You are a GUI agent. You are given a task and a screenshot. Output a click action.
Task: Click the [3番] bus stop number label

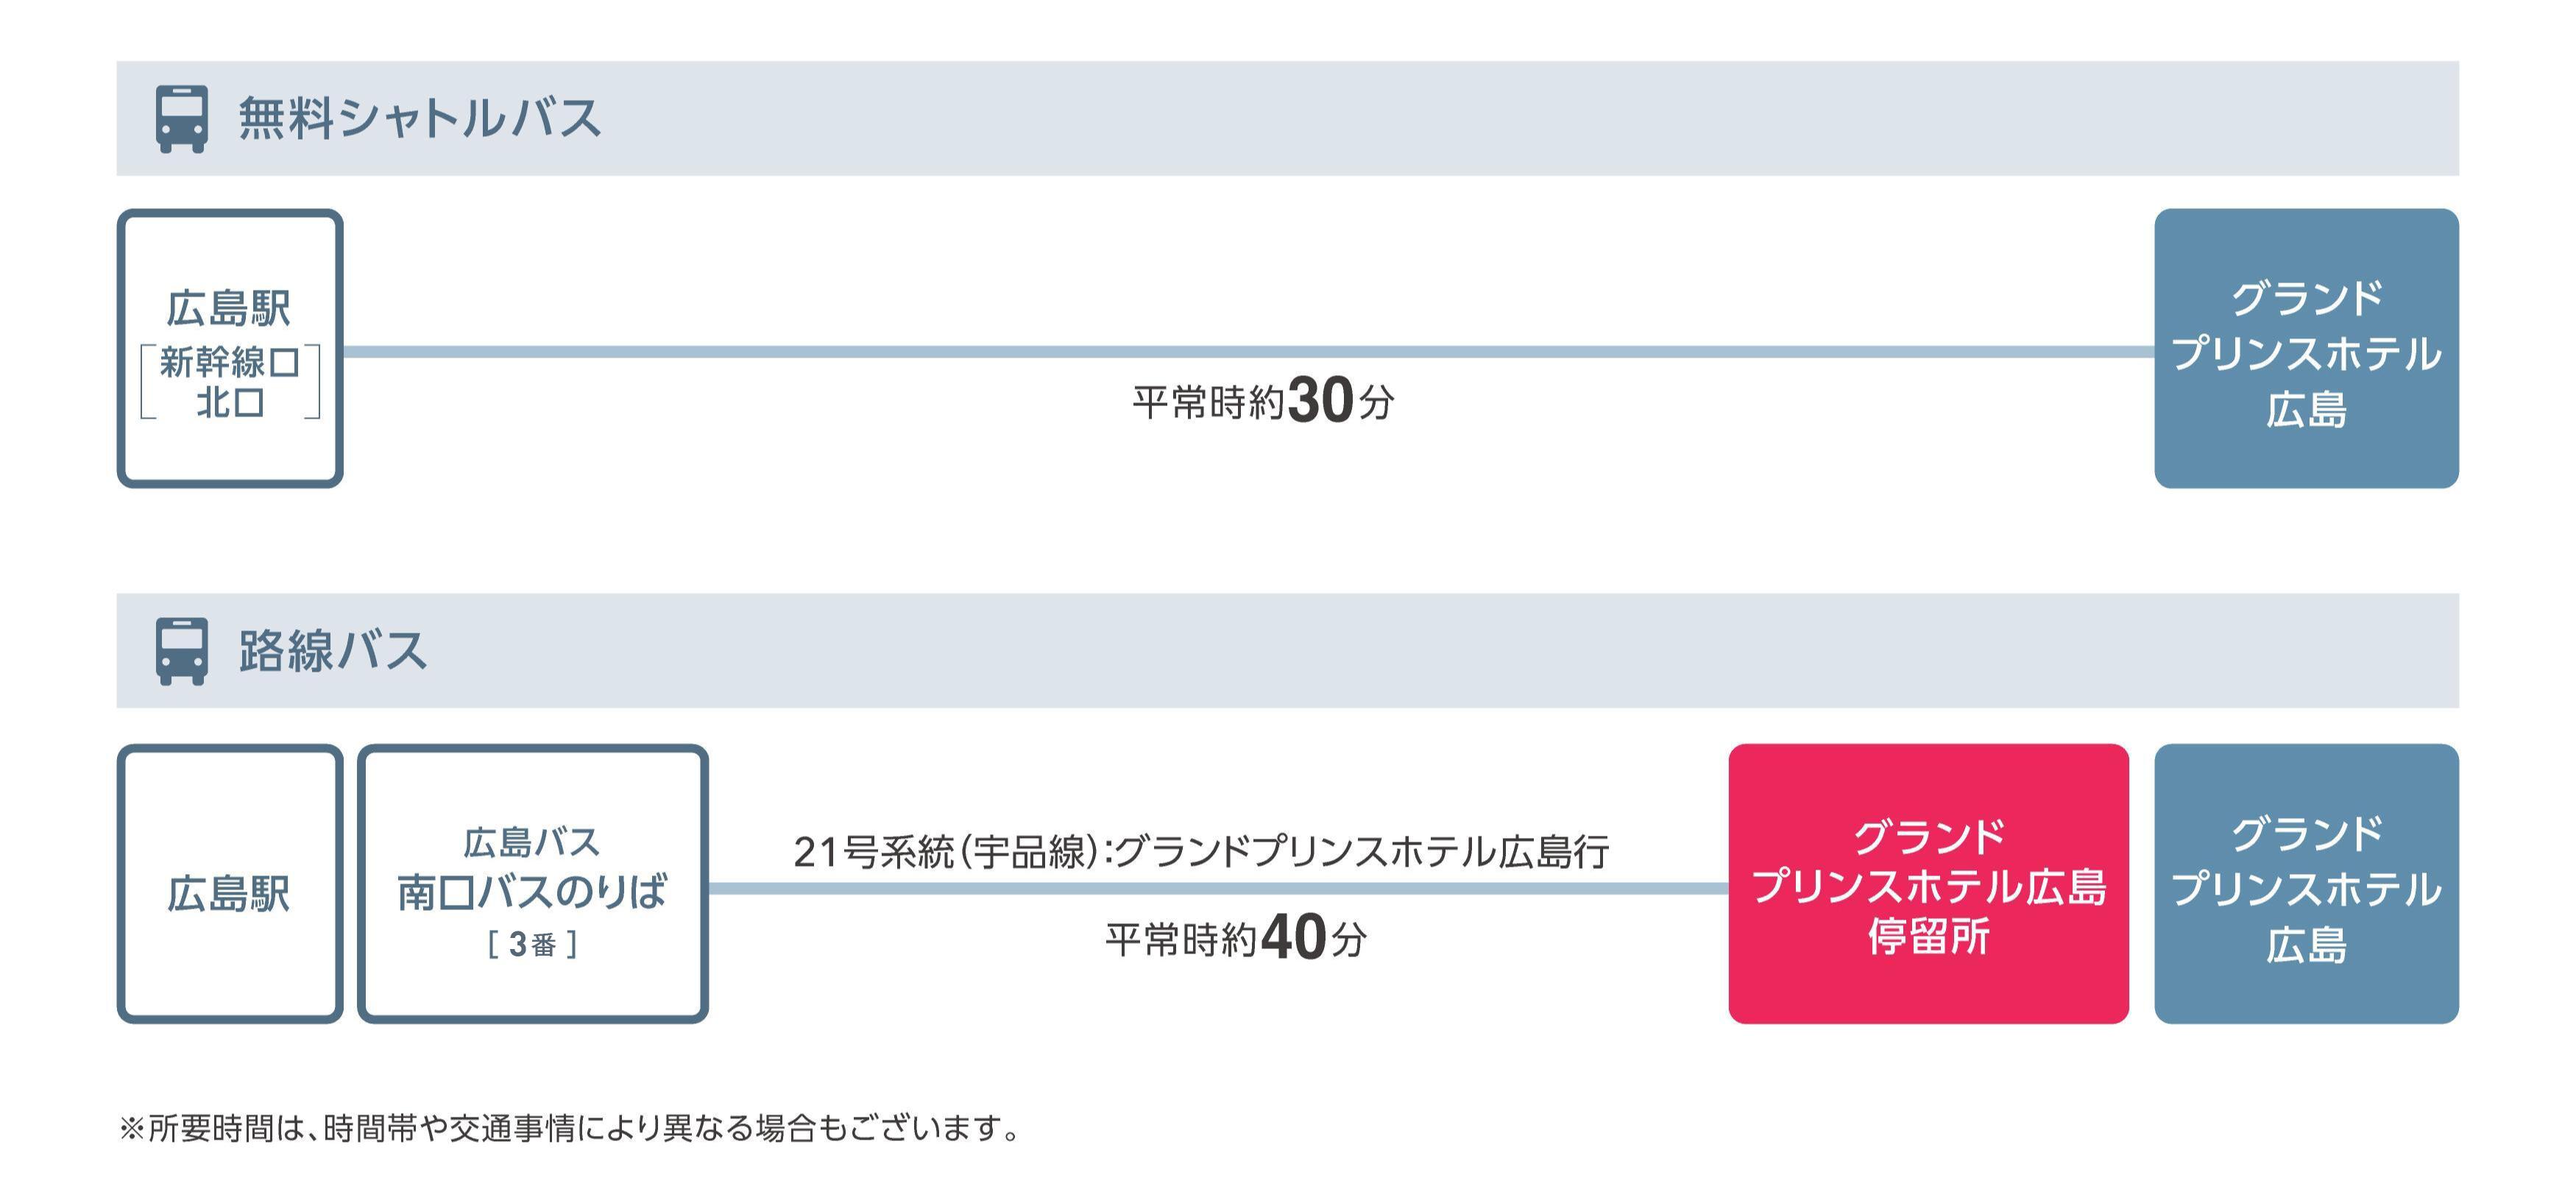coord(532,944)
